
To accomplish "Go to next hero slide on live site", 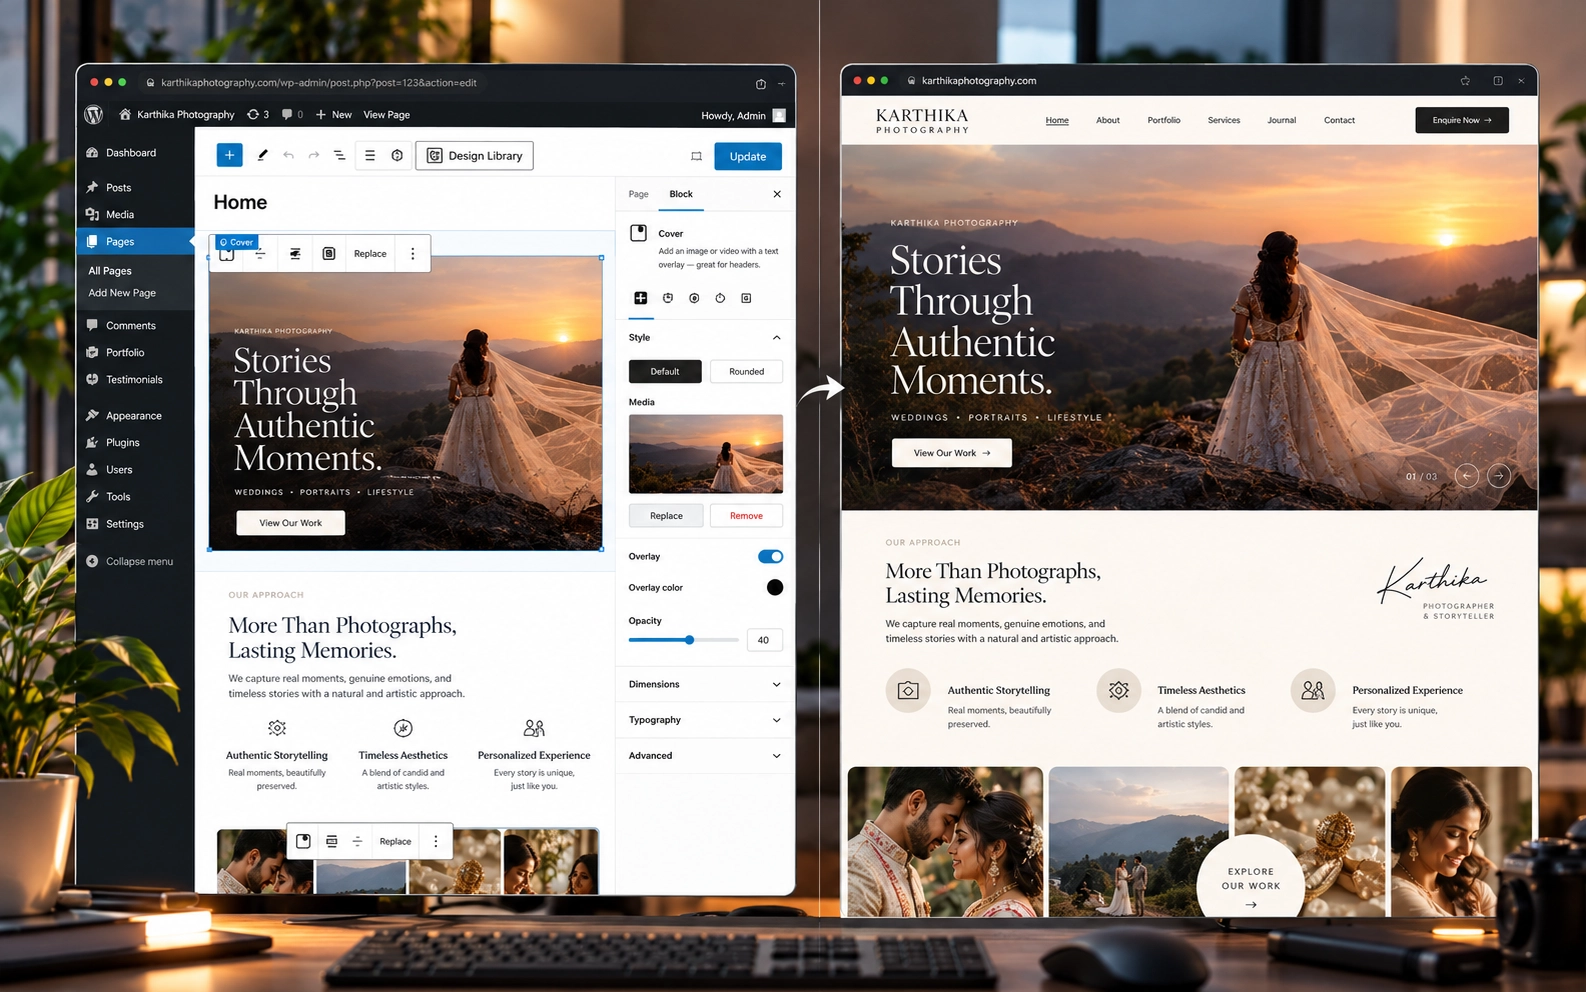I will [1498, 476].
